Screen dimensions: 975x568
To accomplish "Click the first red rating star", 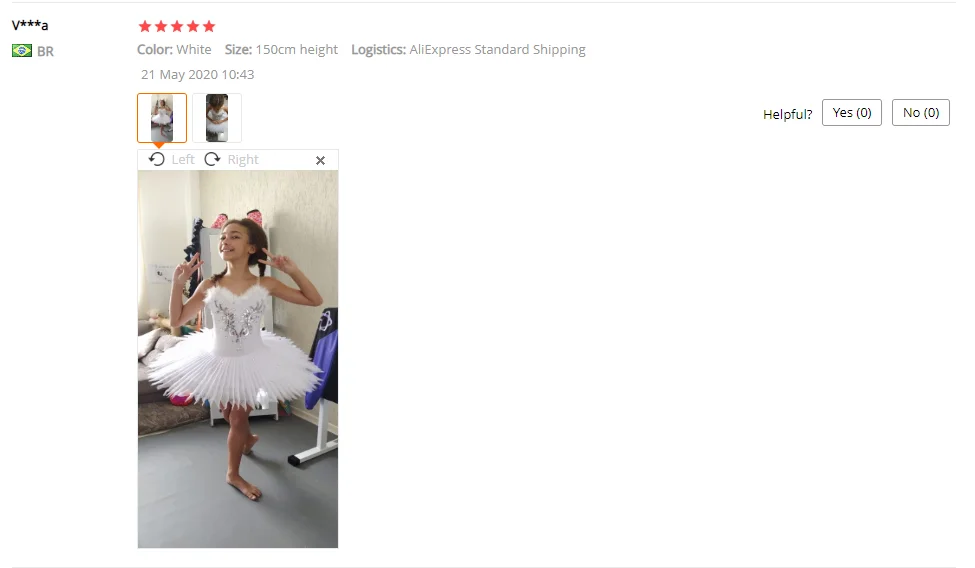I will 145,26.
